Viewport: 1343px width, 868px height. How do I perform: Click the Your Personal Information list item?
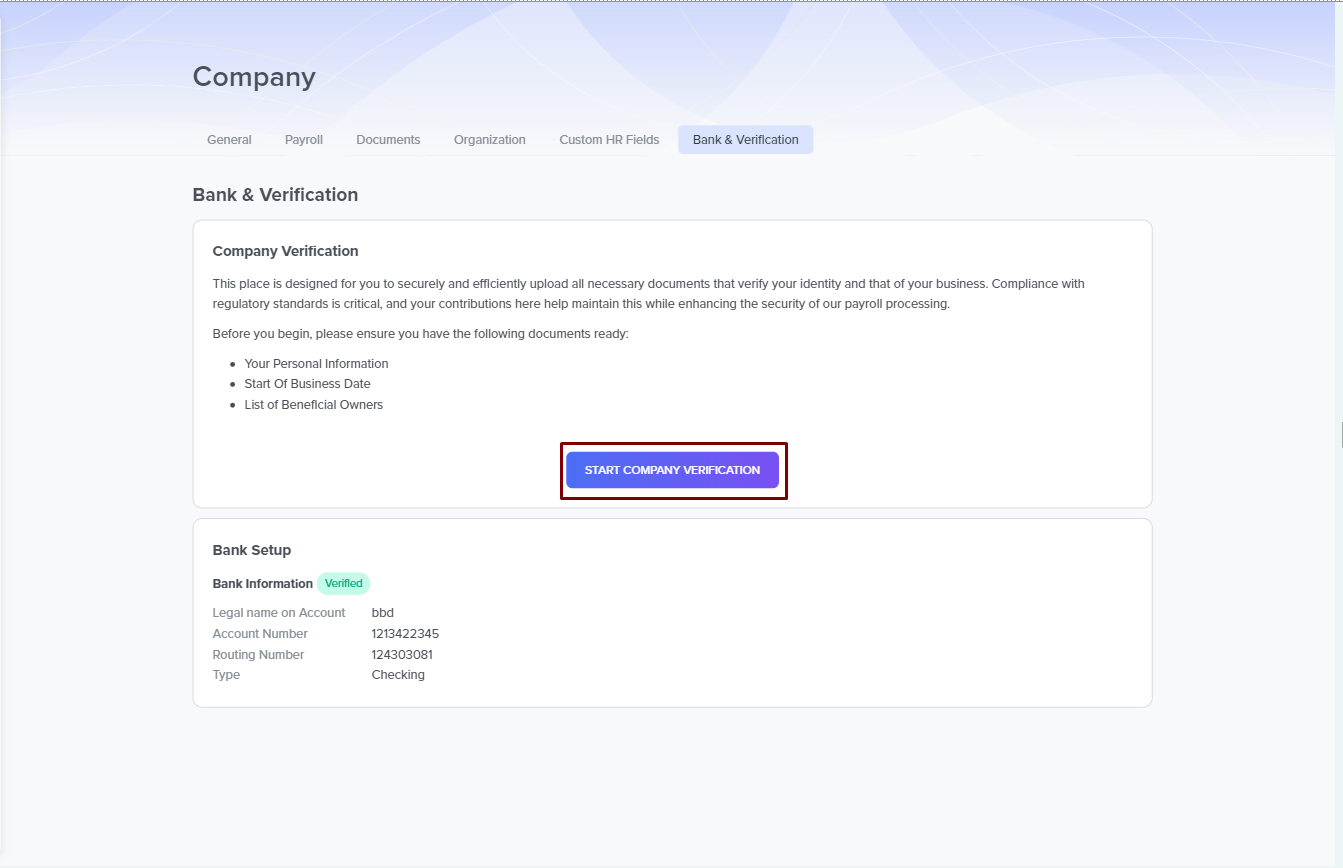316,364
